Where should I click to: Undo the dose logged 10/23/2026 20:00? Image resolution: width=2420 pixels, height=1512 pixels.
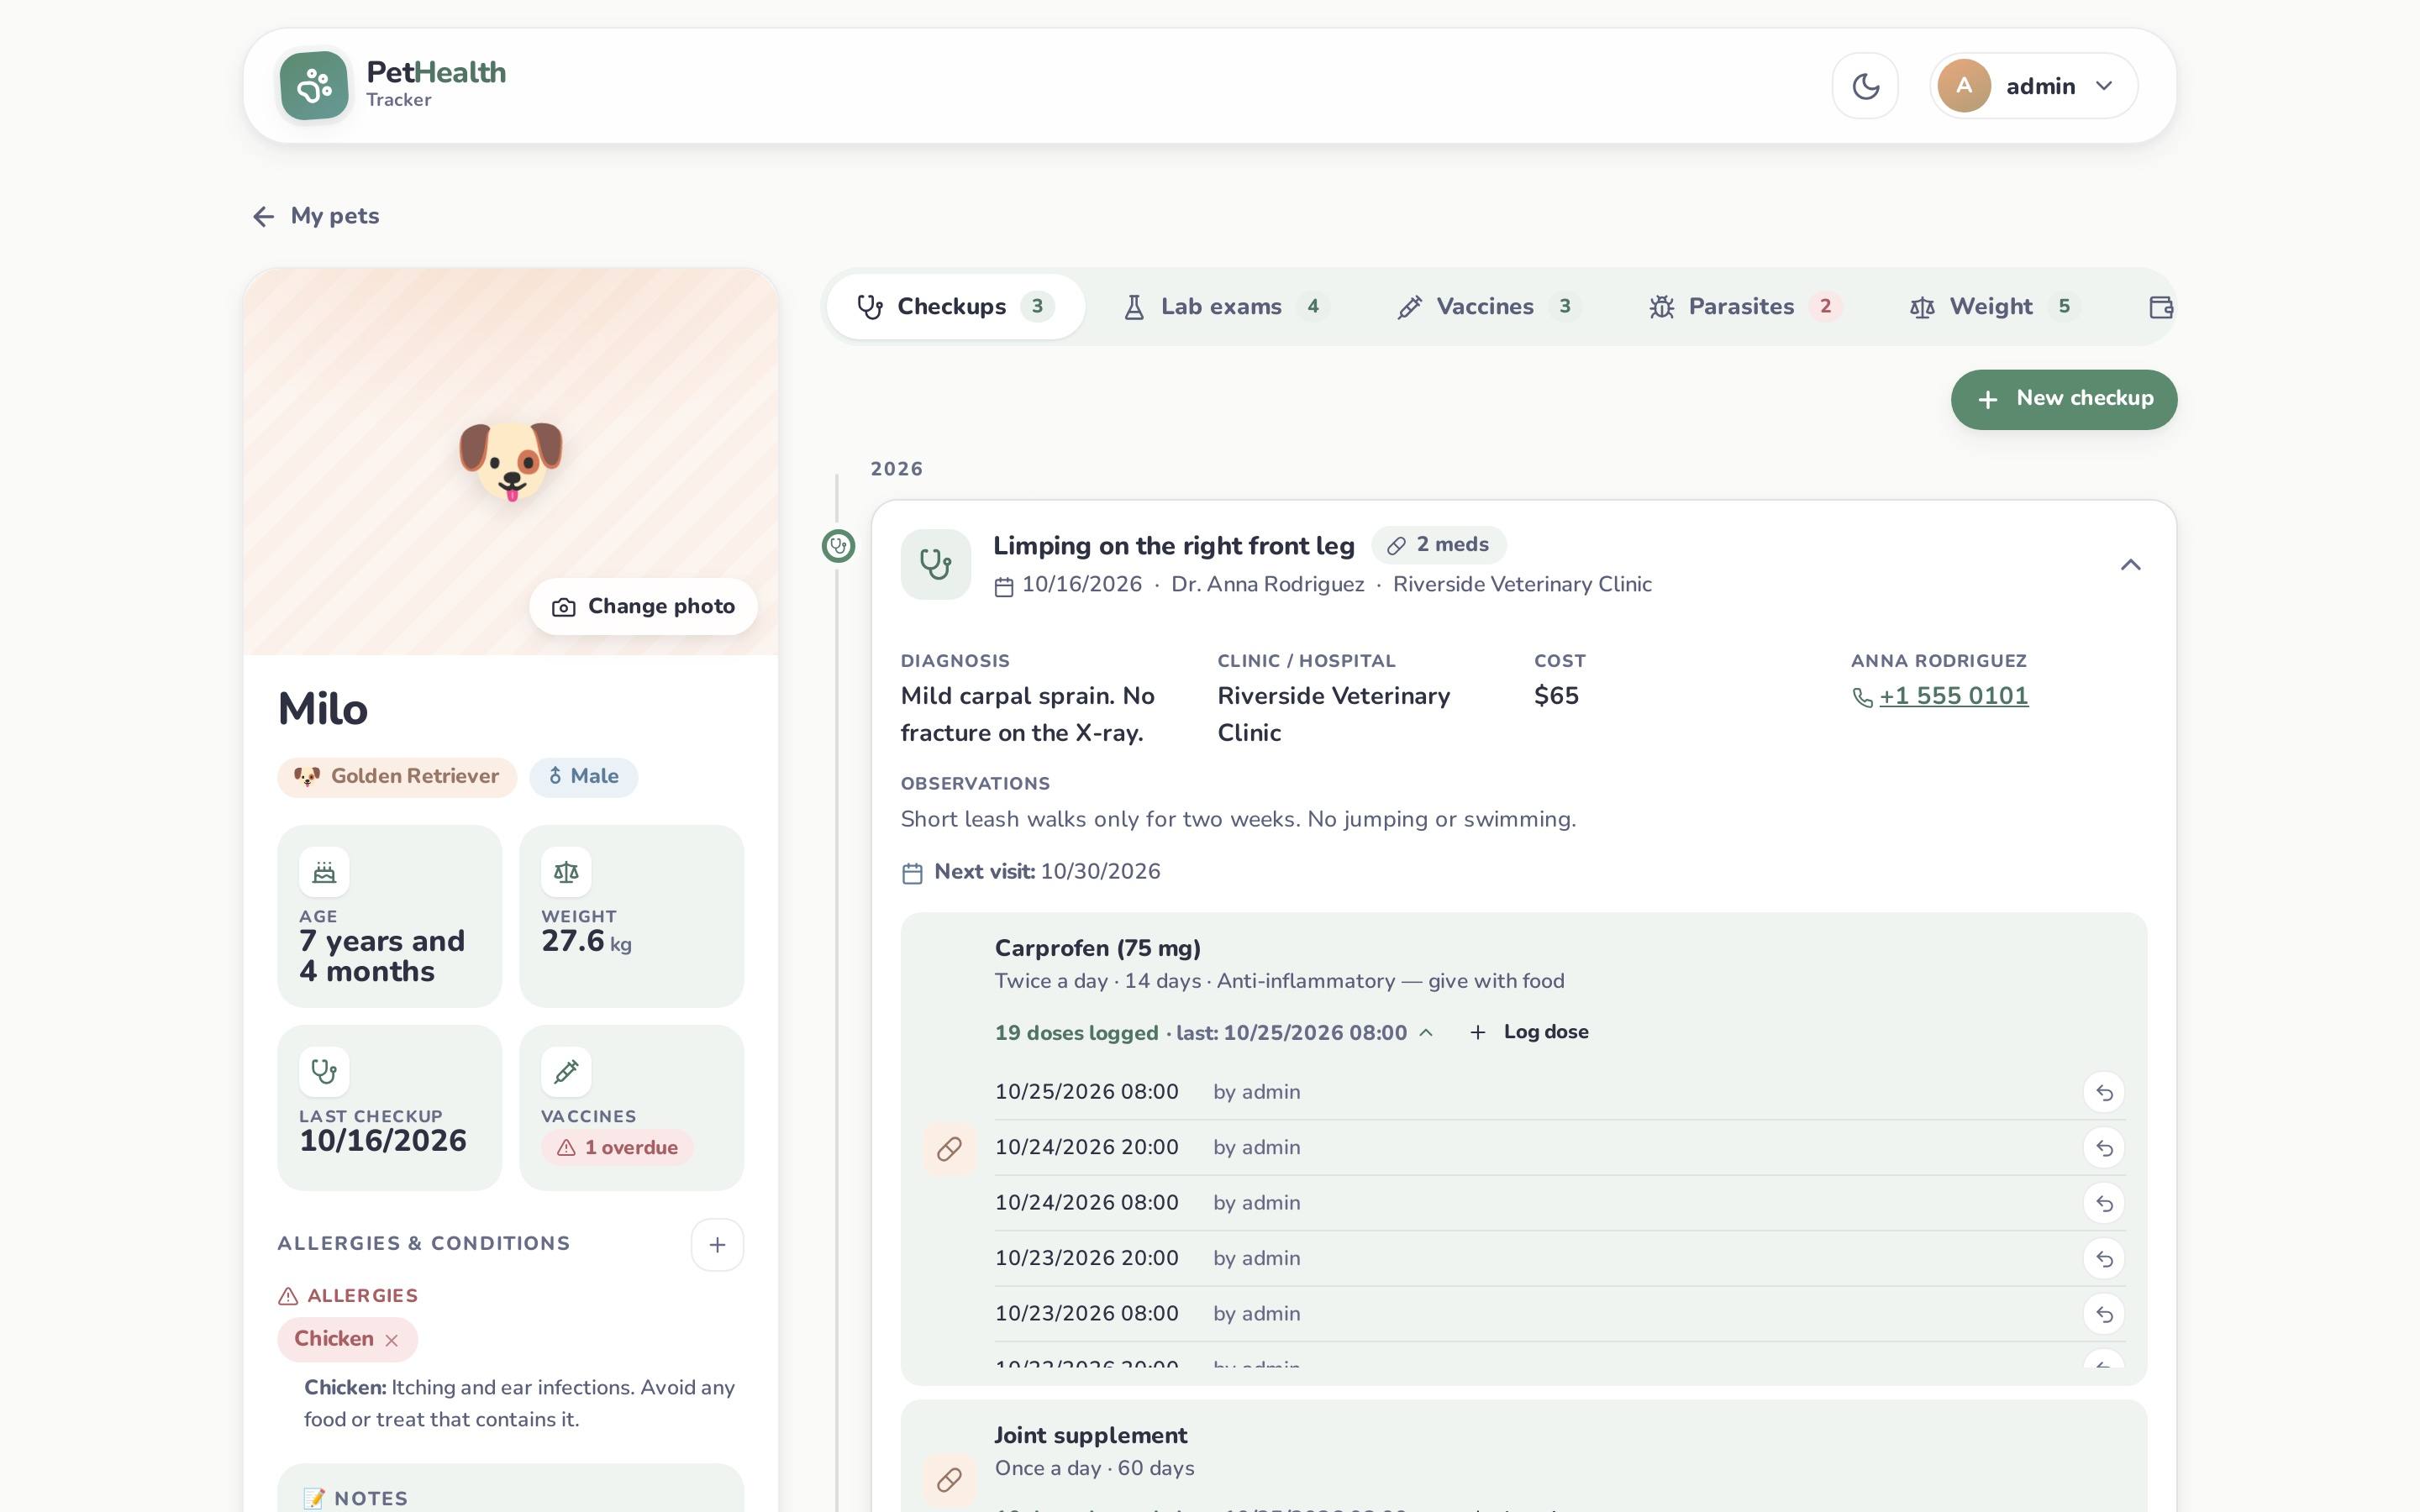2104,1258
